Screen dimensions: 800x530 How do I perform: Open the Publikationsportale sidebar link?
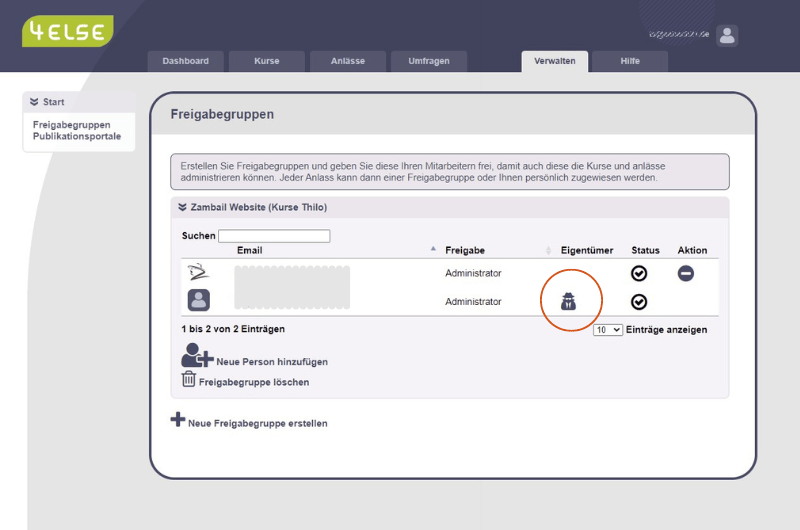pyautogui.click(x=76, y=136)
